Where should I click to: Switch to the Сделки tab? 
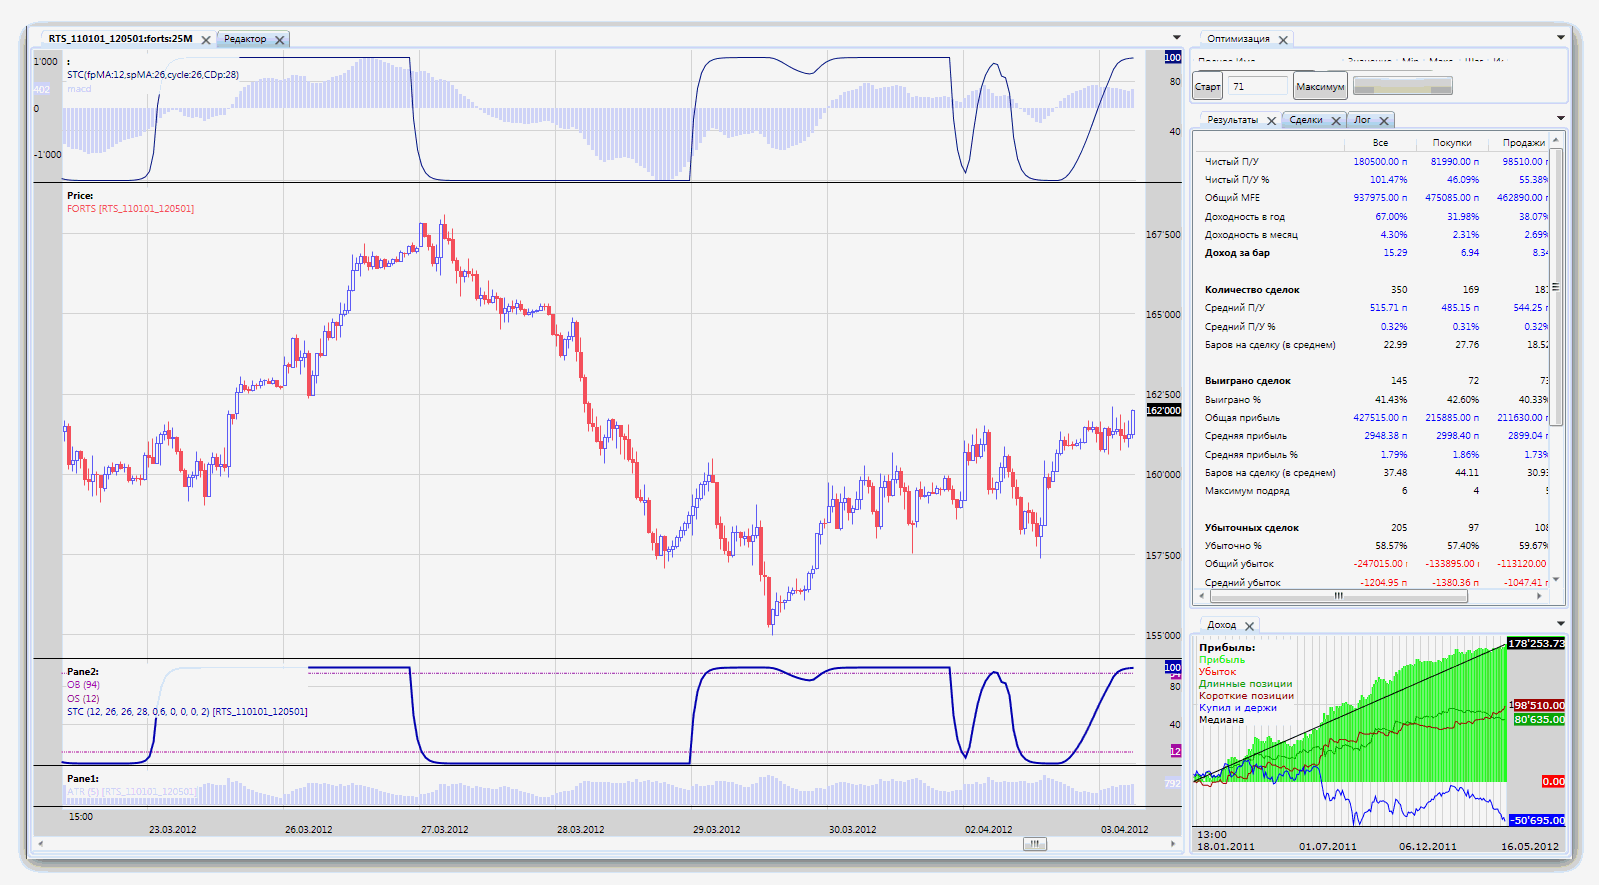point(1306,120)
